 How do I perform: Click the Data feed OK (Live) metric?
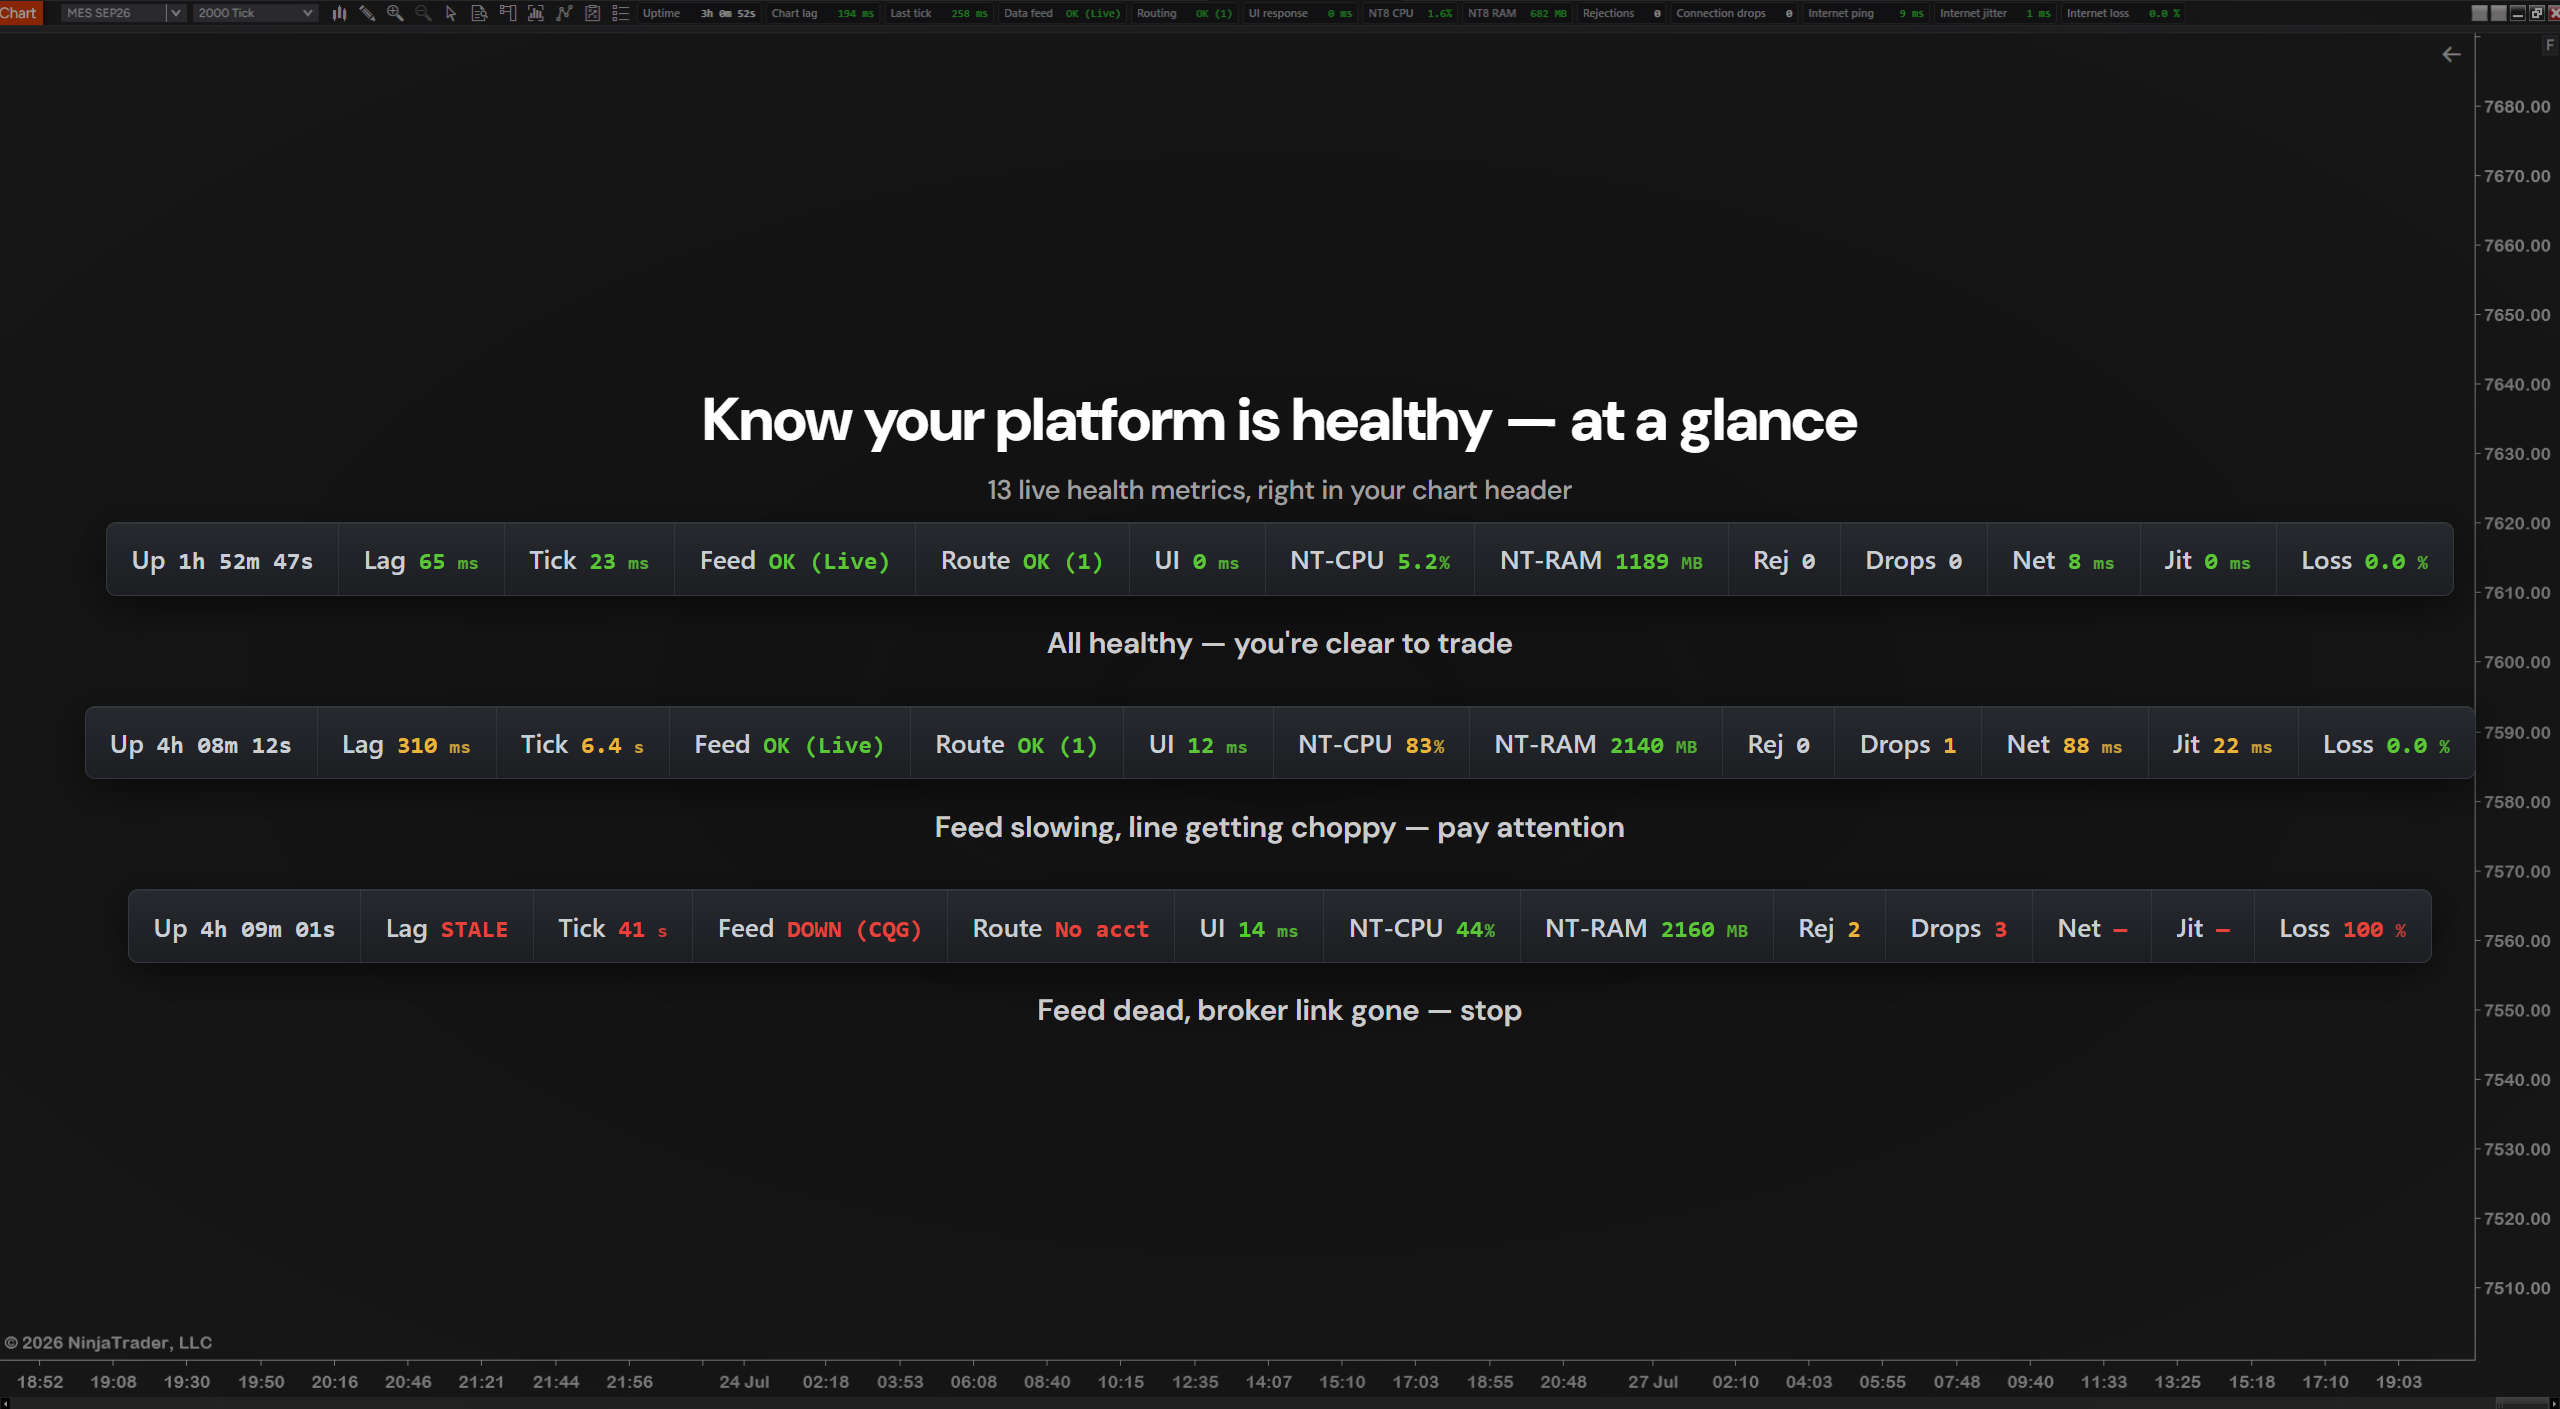1062,13
